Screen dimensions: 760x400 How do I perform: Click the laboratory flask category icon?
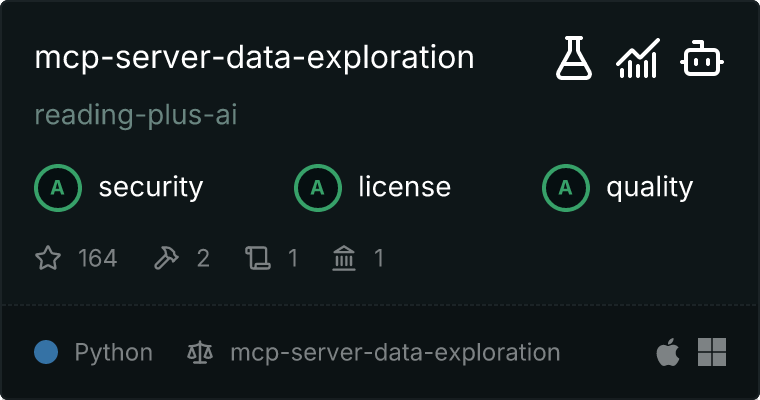(x=574, y=58)
